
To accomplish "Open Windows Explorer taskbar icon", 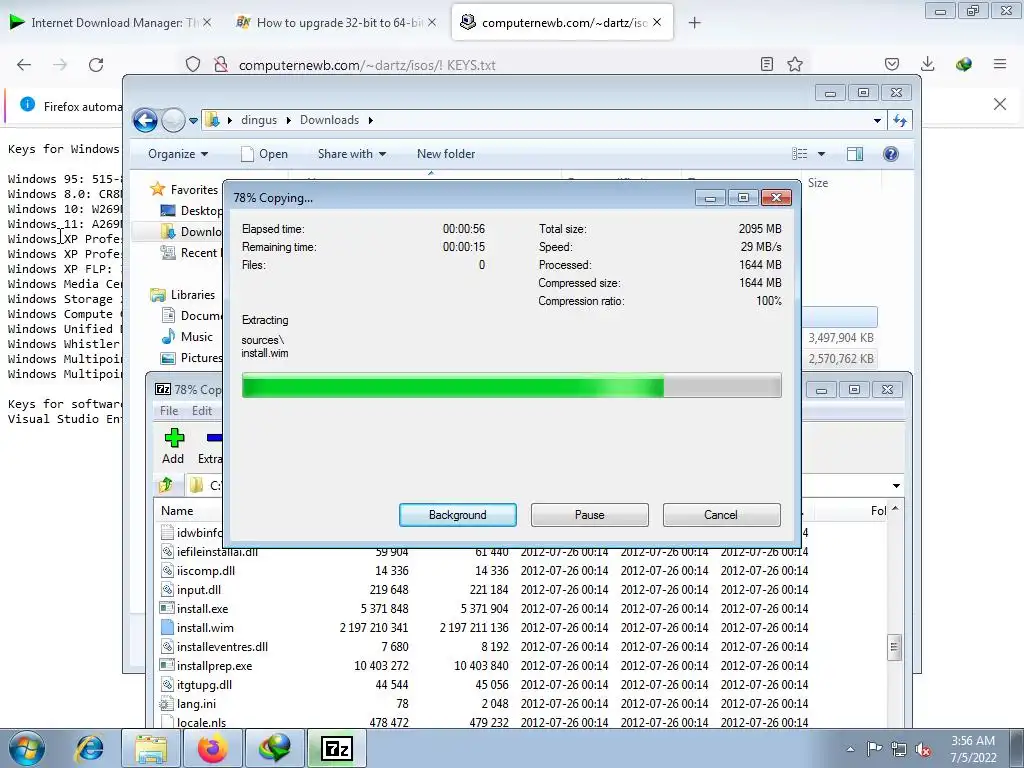I will pyautogui.click(x=150, y=748).
